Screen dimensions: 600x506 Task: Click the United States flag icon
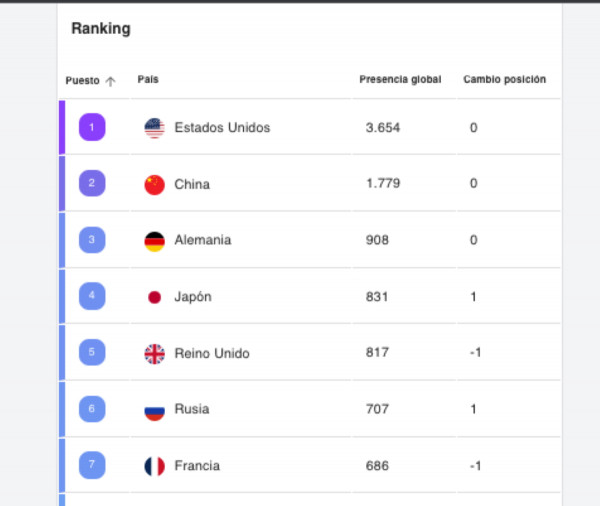point(155,128)
